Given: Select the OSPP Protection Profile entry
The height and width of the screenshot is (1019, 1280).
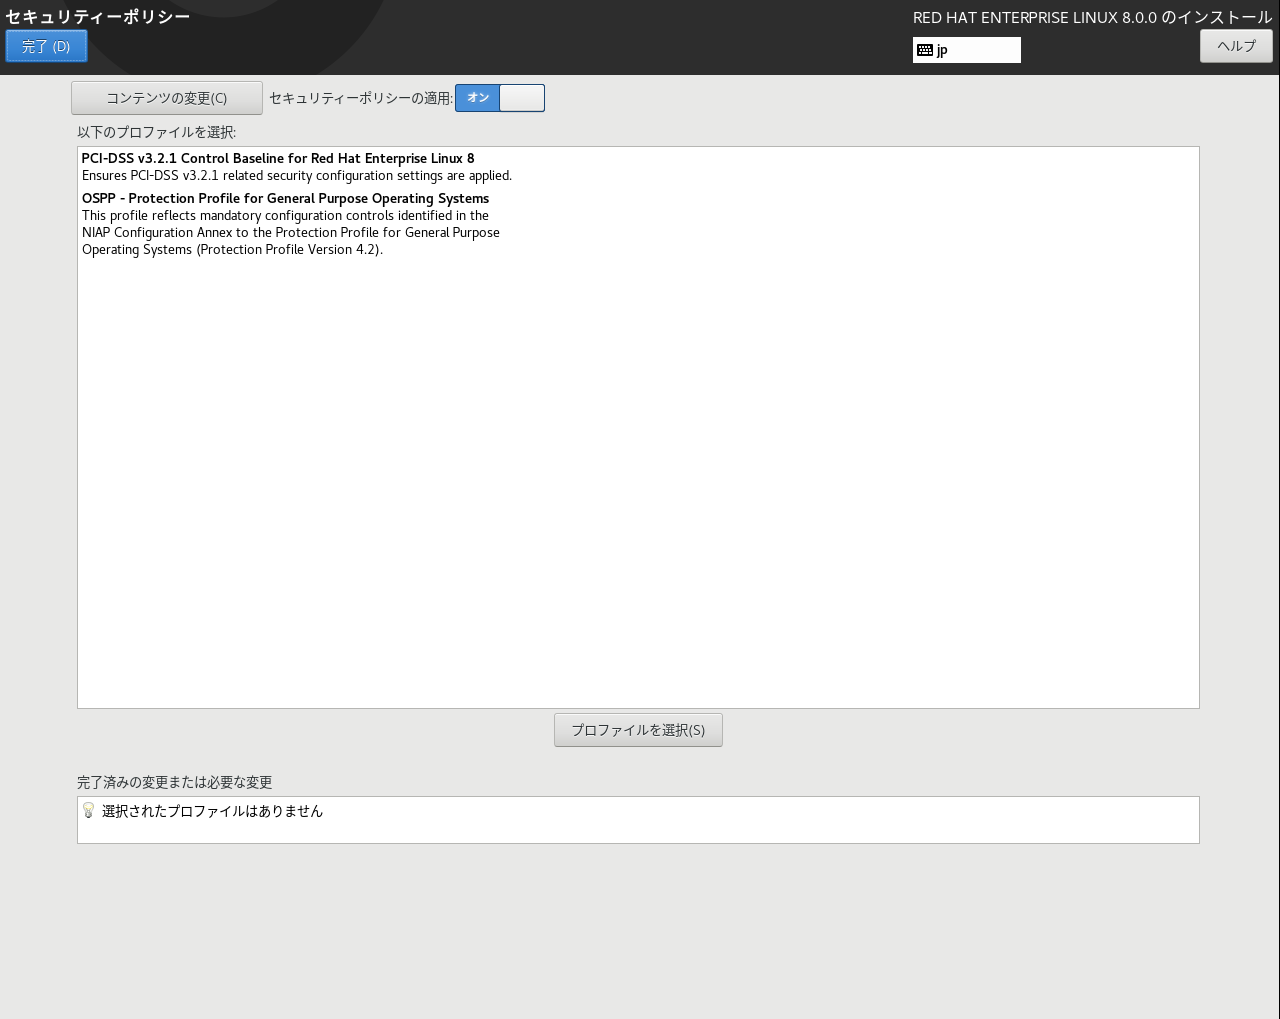Looking at the screenshot, I should (638, 224).
